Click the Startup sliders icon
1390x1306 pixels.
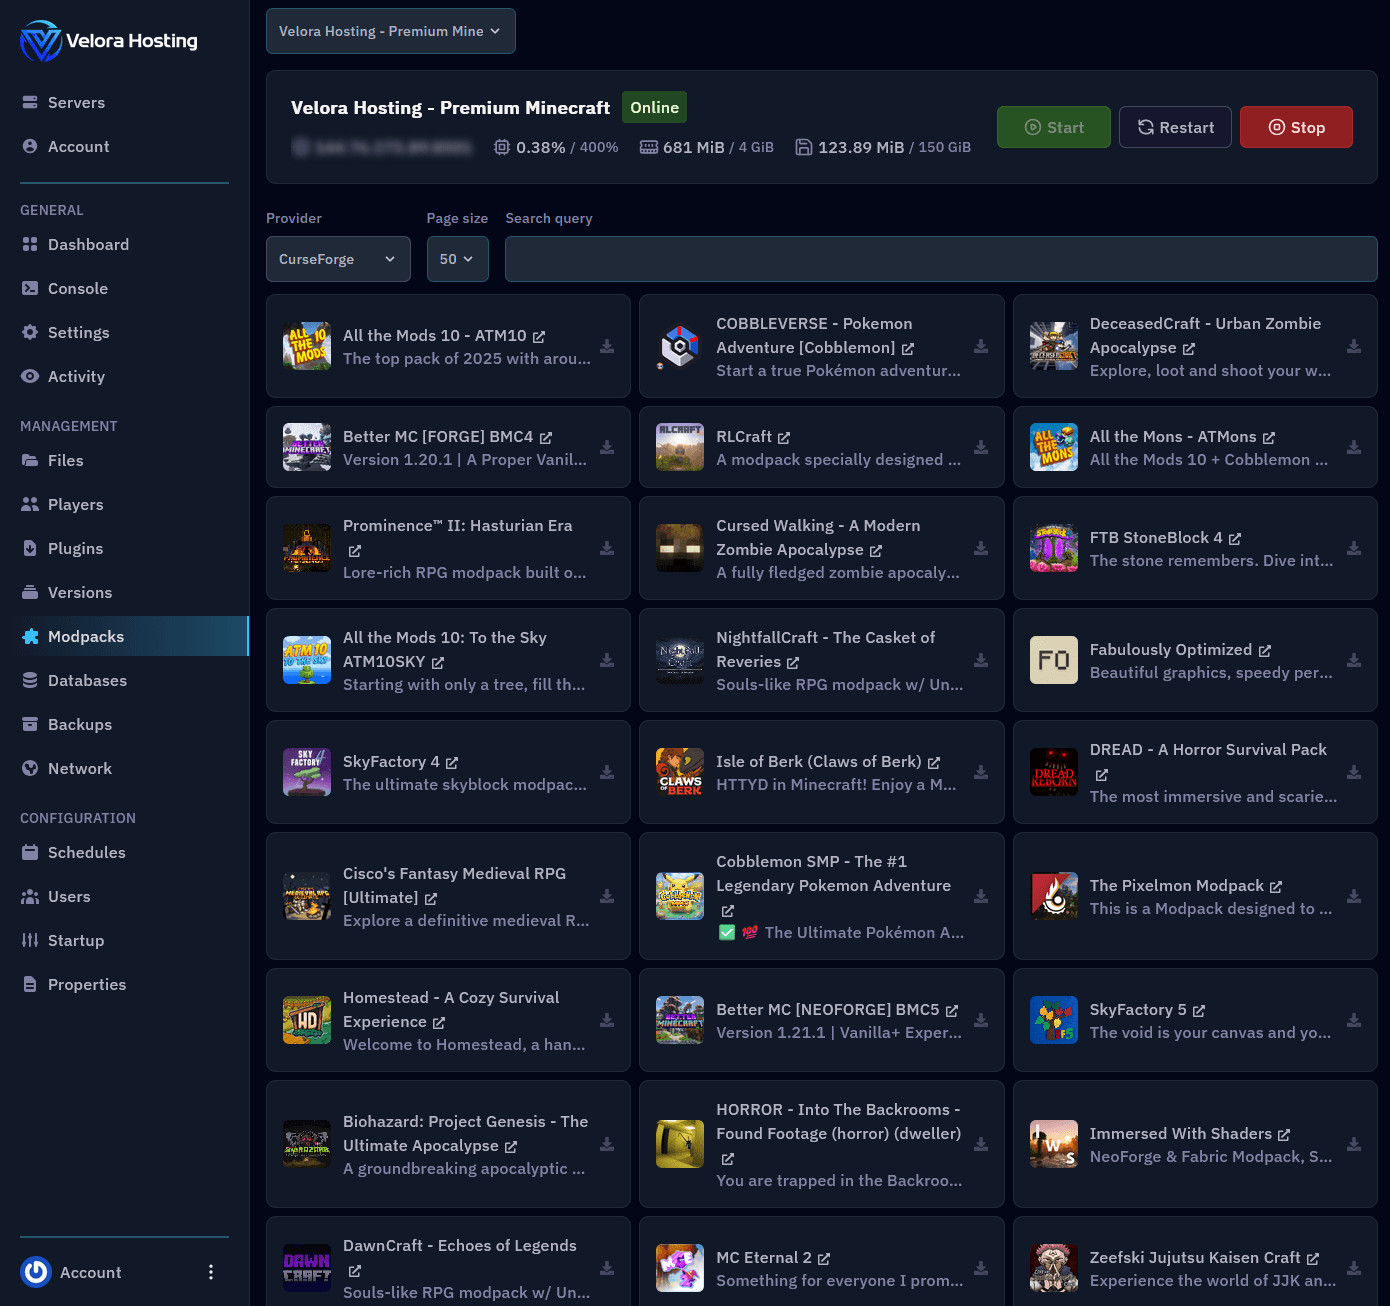[x=30, y=940]
